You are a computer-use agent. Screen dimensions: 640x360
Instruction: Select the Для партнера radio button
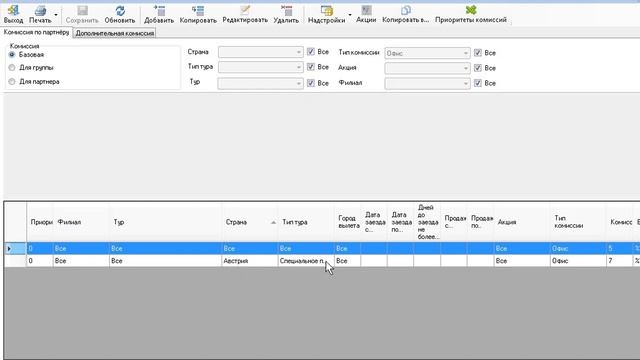(x=12, y=82)
